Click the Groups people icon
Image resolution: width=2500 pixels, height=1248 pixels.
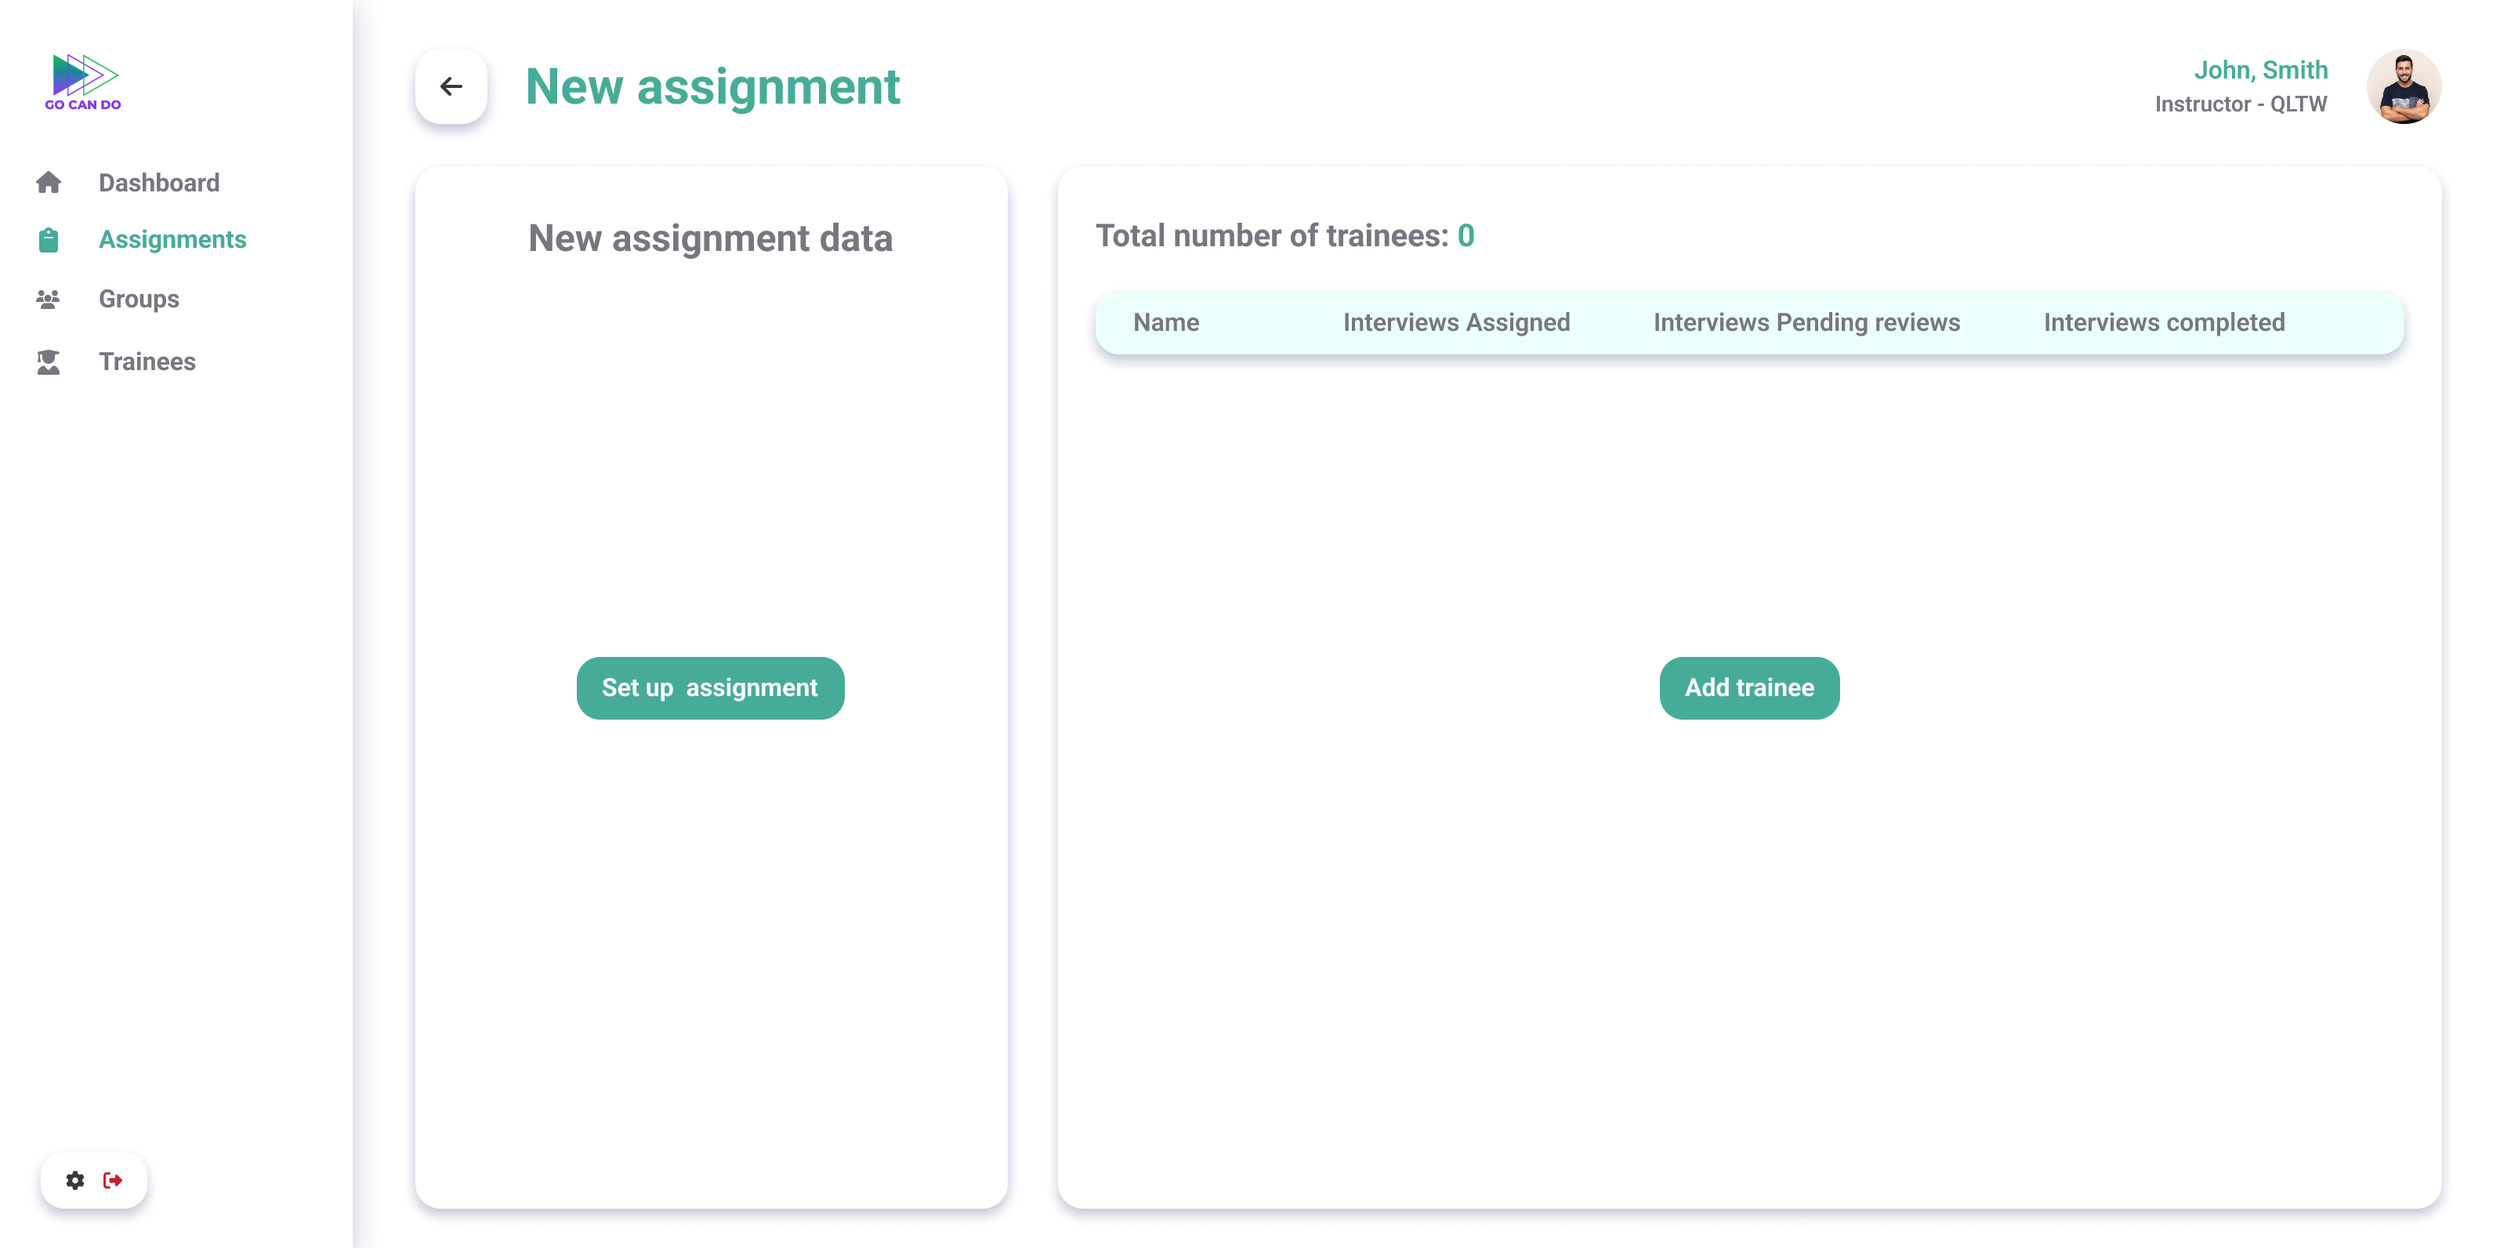click(x=48, y=299)
